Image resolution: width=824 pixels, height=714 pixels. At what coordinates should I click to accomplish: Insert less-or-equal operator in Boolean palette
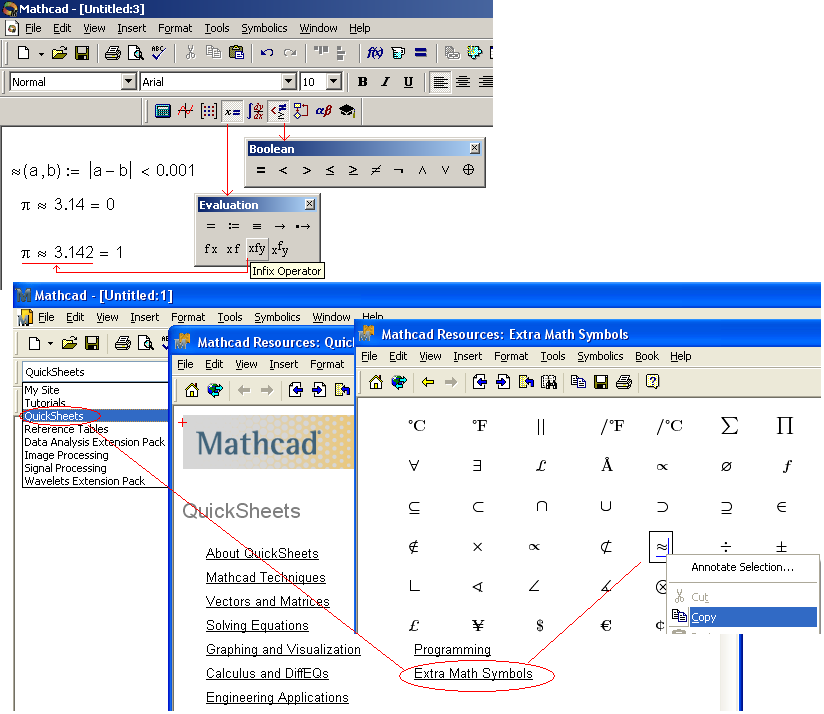(x=329, y=170)
